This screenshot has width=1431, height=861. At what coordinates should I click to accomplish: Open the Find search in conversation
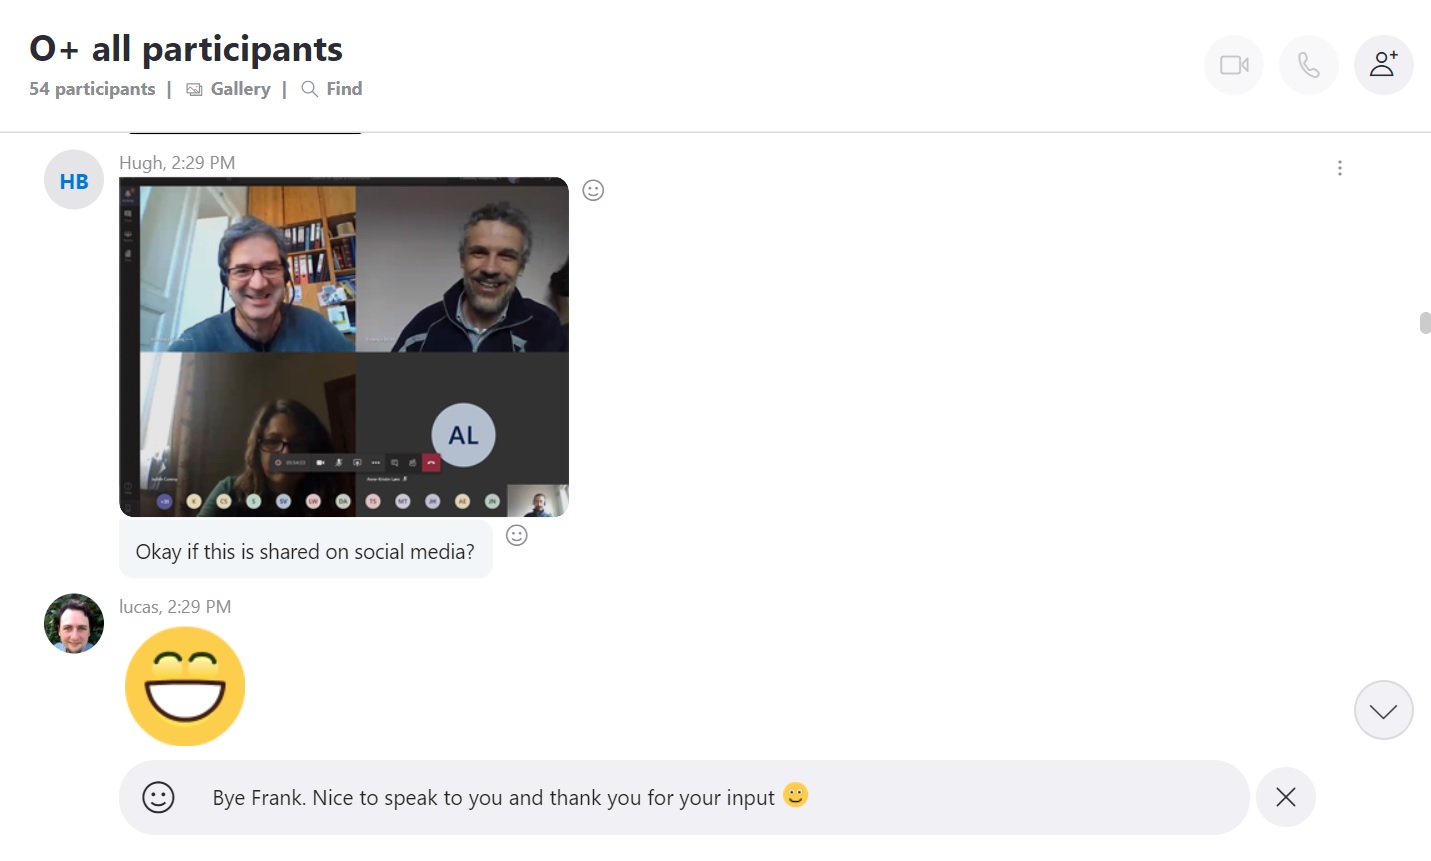(331, 89)
